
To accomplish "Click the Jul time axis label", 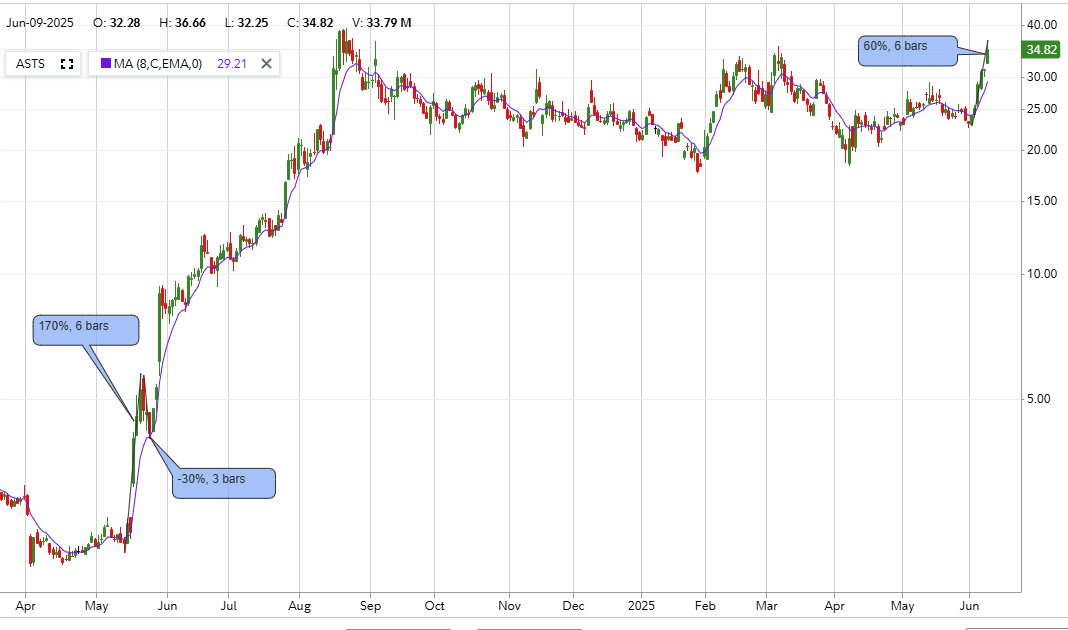I will point(229,606).
